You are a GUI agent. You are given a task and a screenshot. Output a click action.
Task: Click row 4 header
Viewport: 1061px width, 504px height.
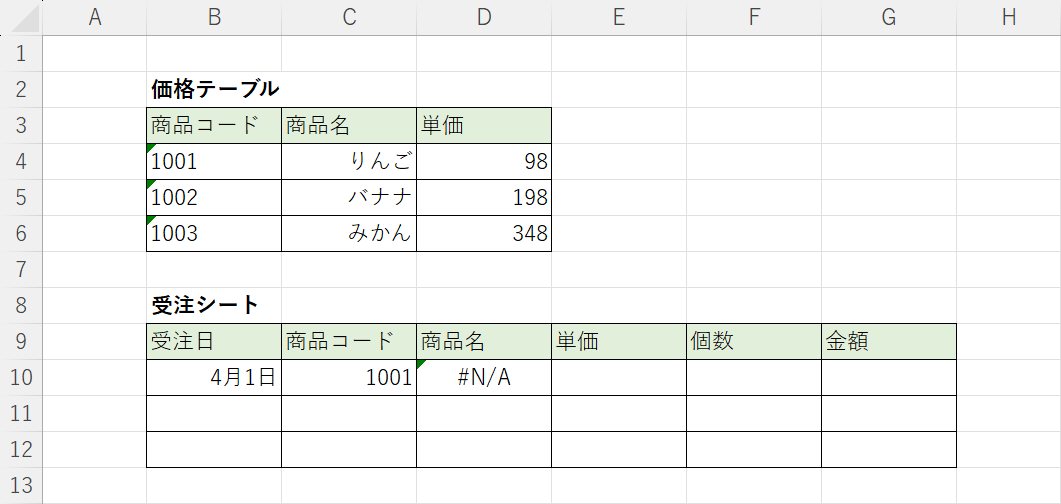[x=22, y=162]
